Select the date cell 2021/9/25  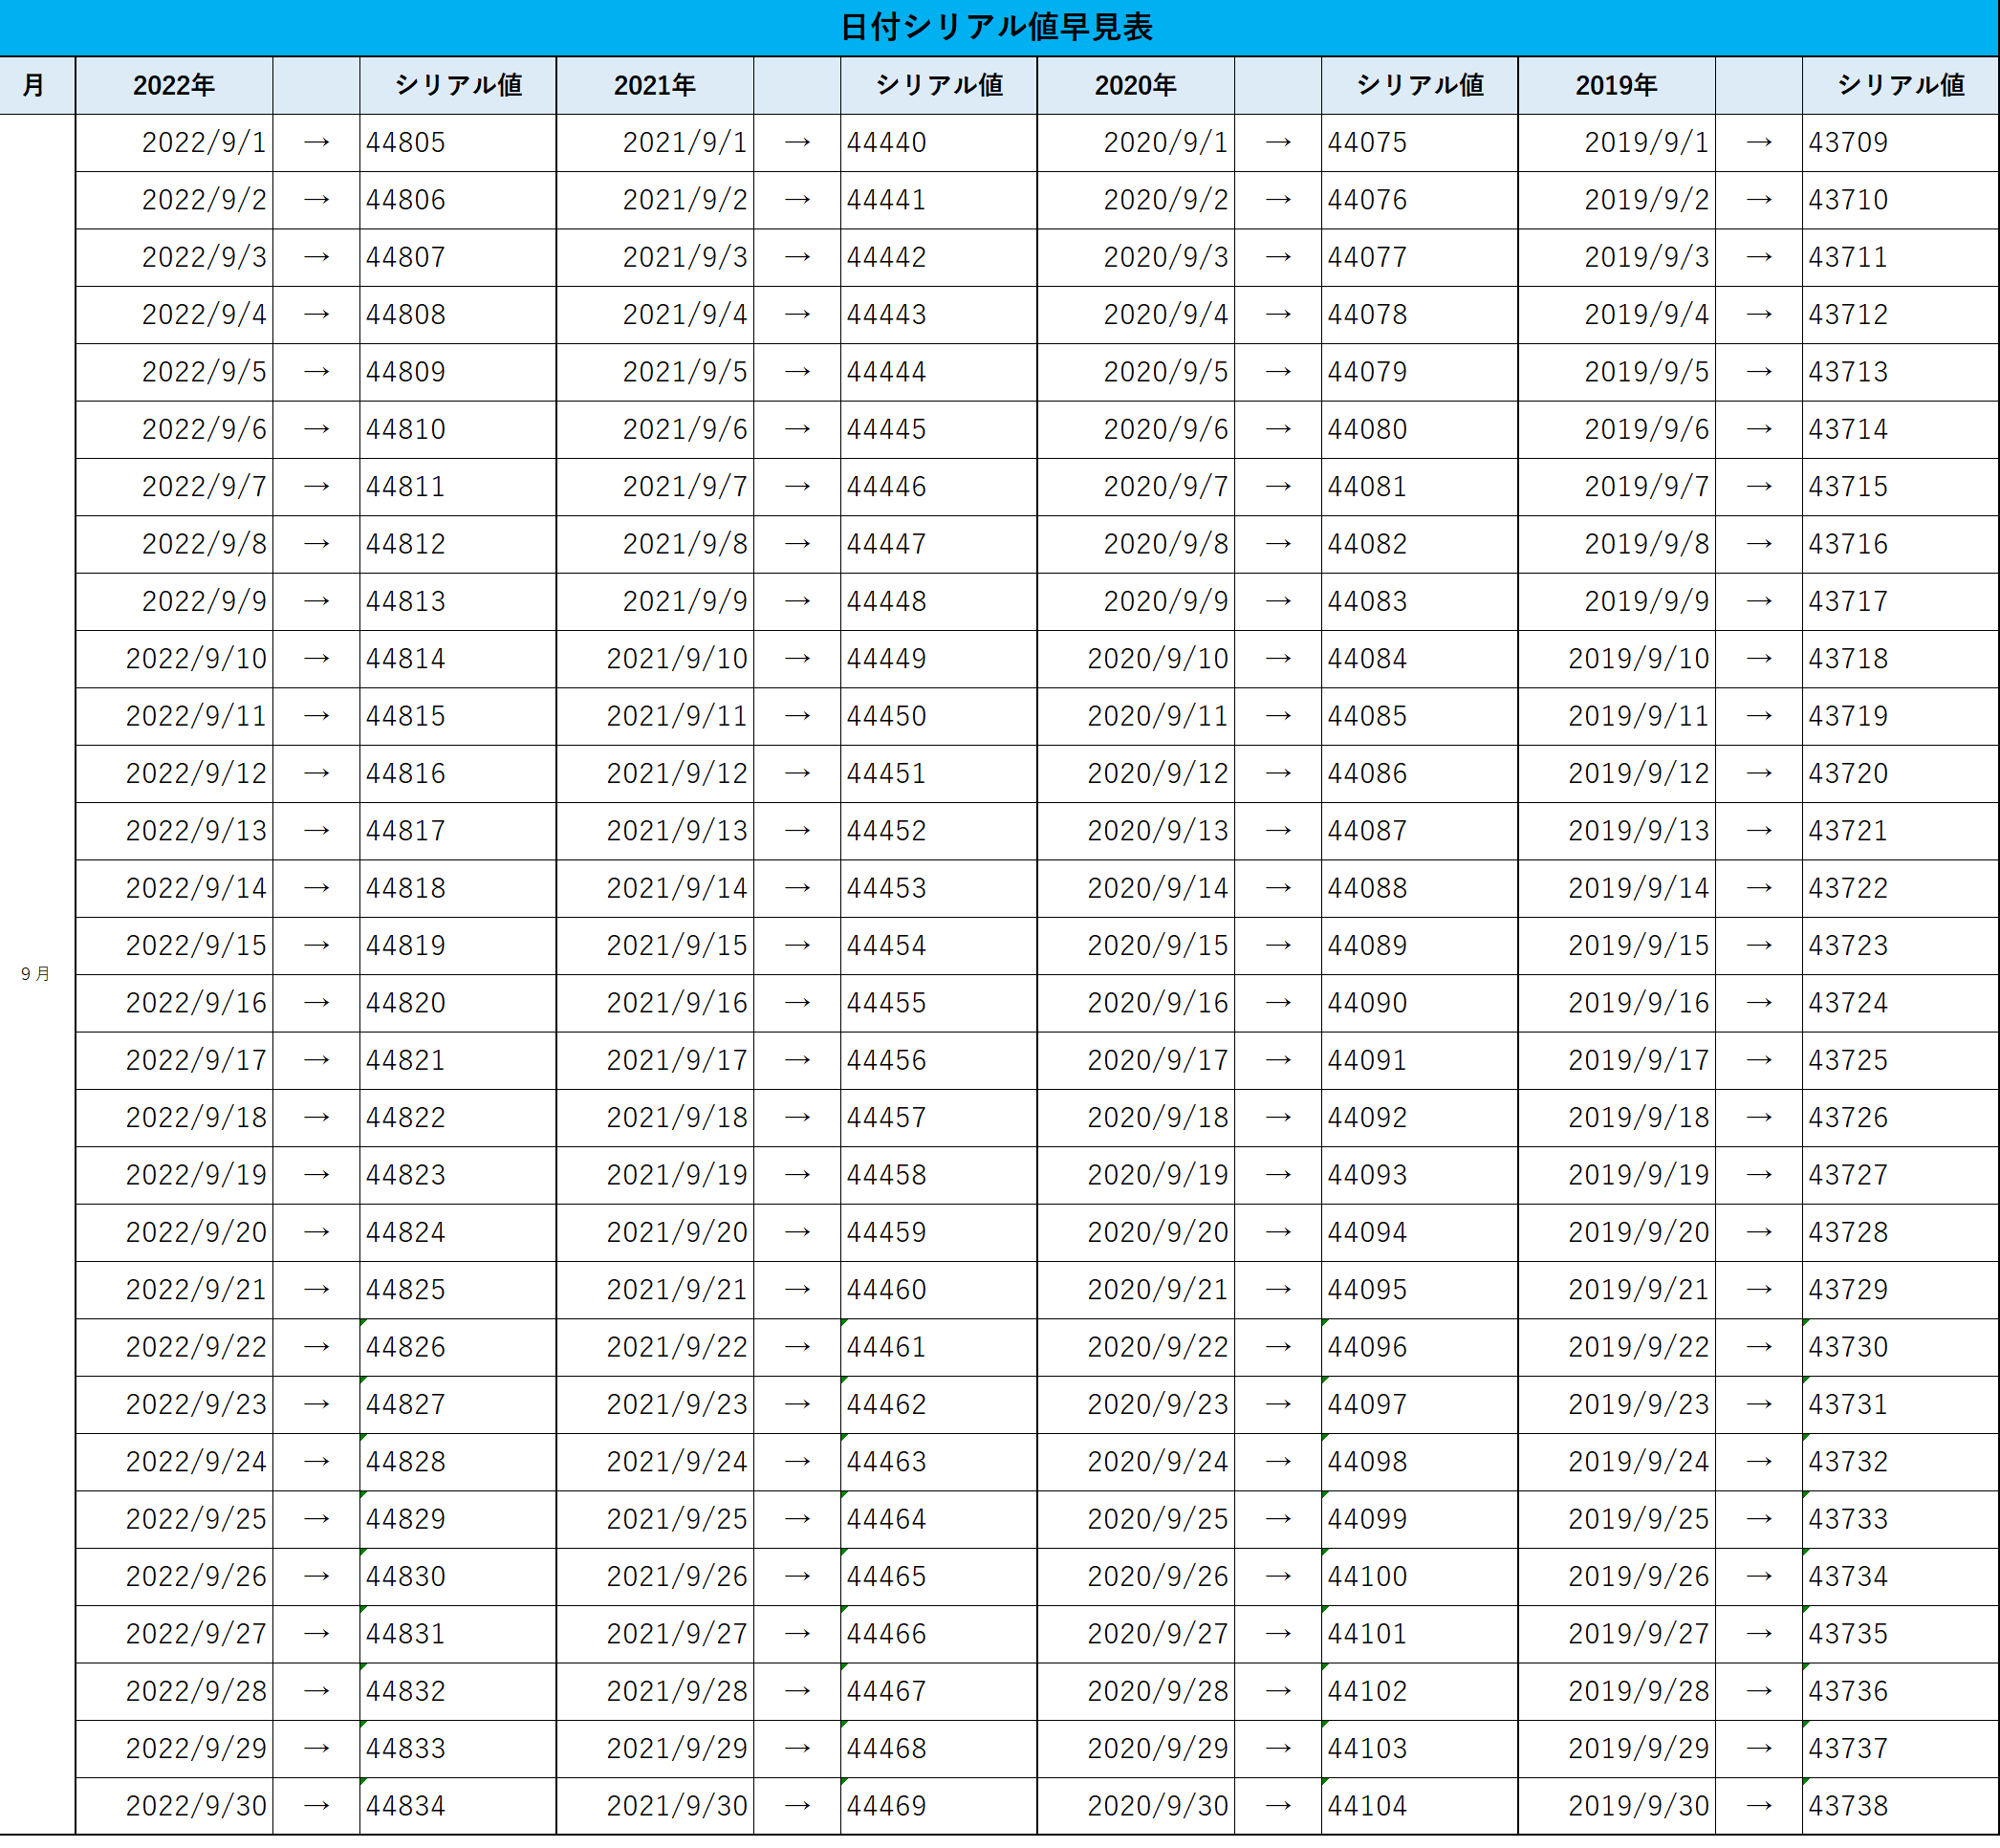point(655,1519)
